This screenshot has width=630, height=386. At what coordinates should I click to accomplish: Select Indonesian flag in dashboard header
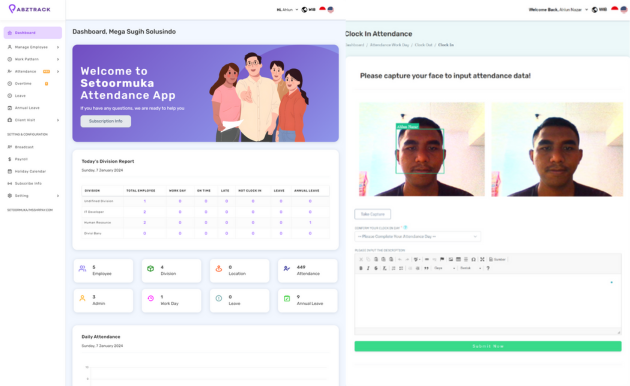(322, 10)
